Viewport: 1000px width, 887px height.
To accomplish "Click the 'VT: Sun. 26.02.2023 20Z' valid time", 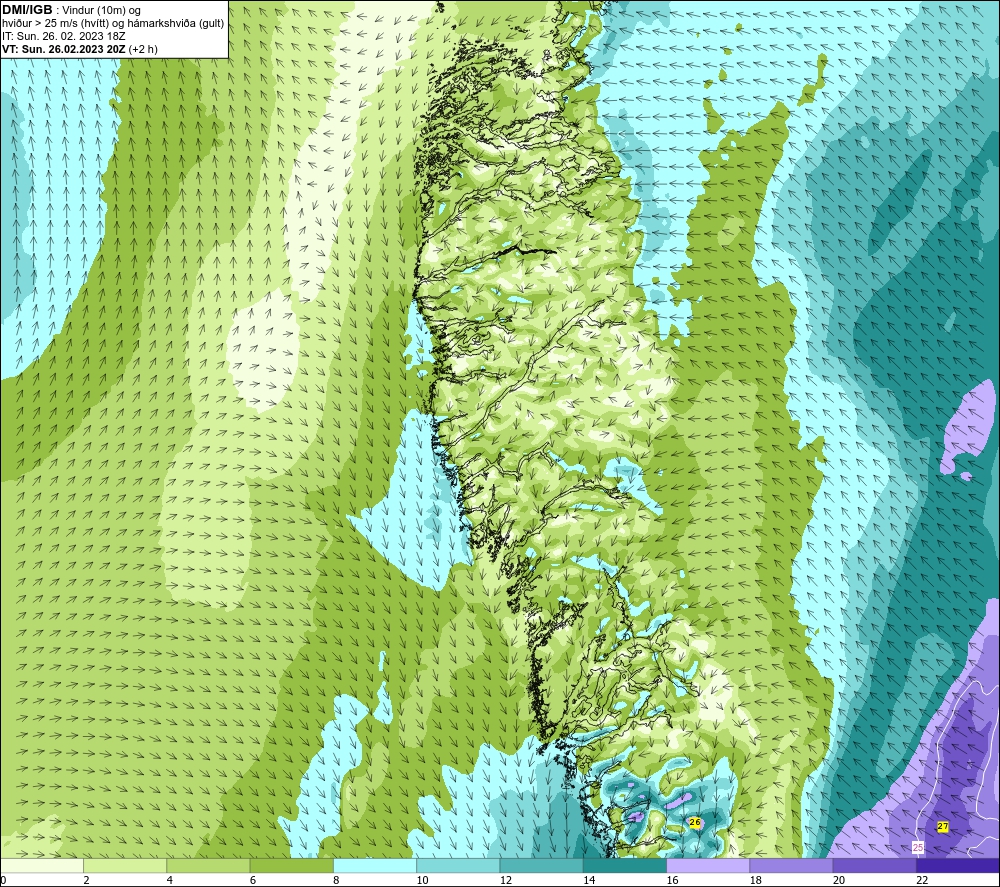I will [64, 49].
